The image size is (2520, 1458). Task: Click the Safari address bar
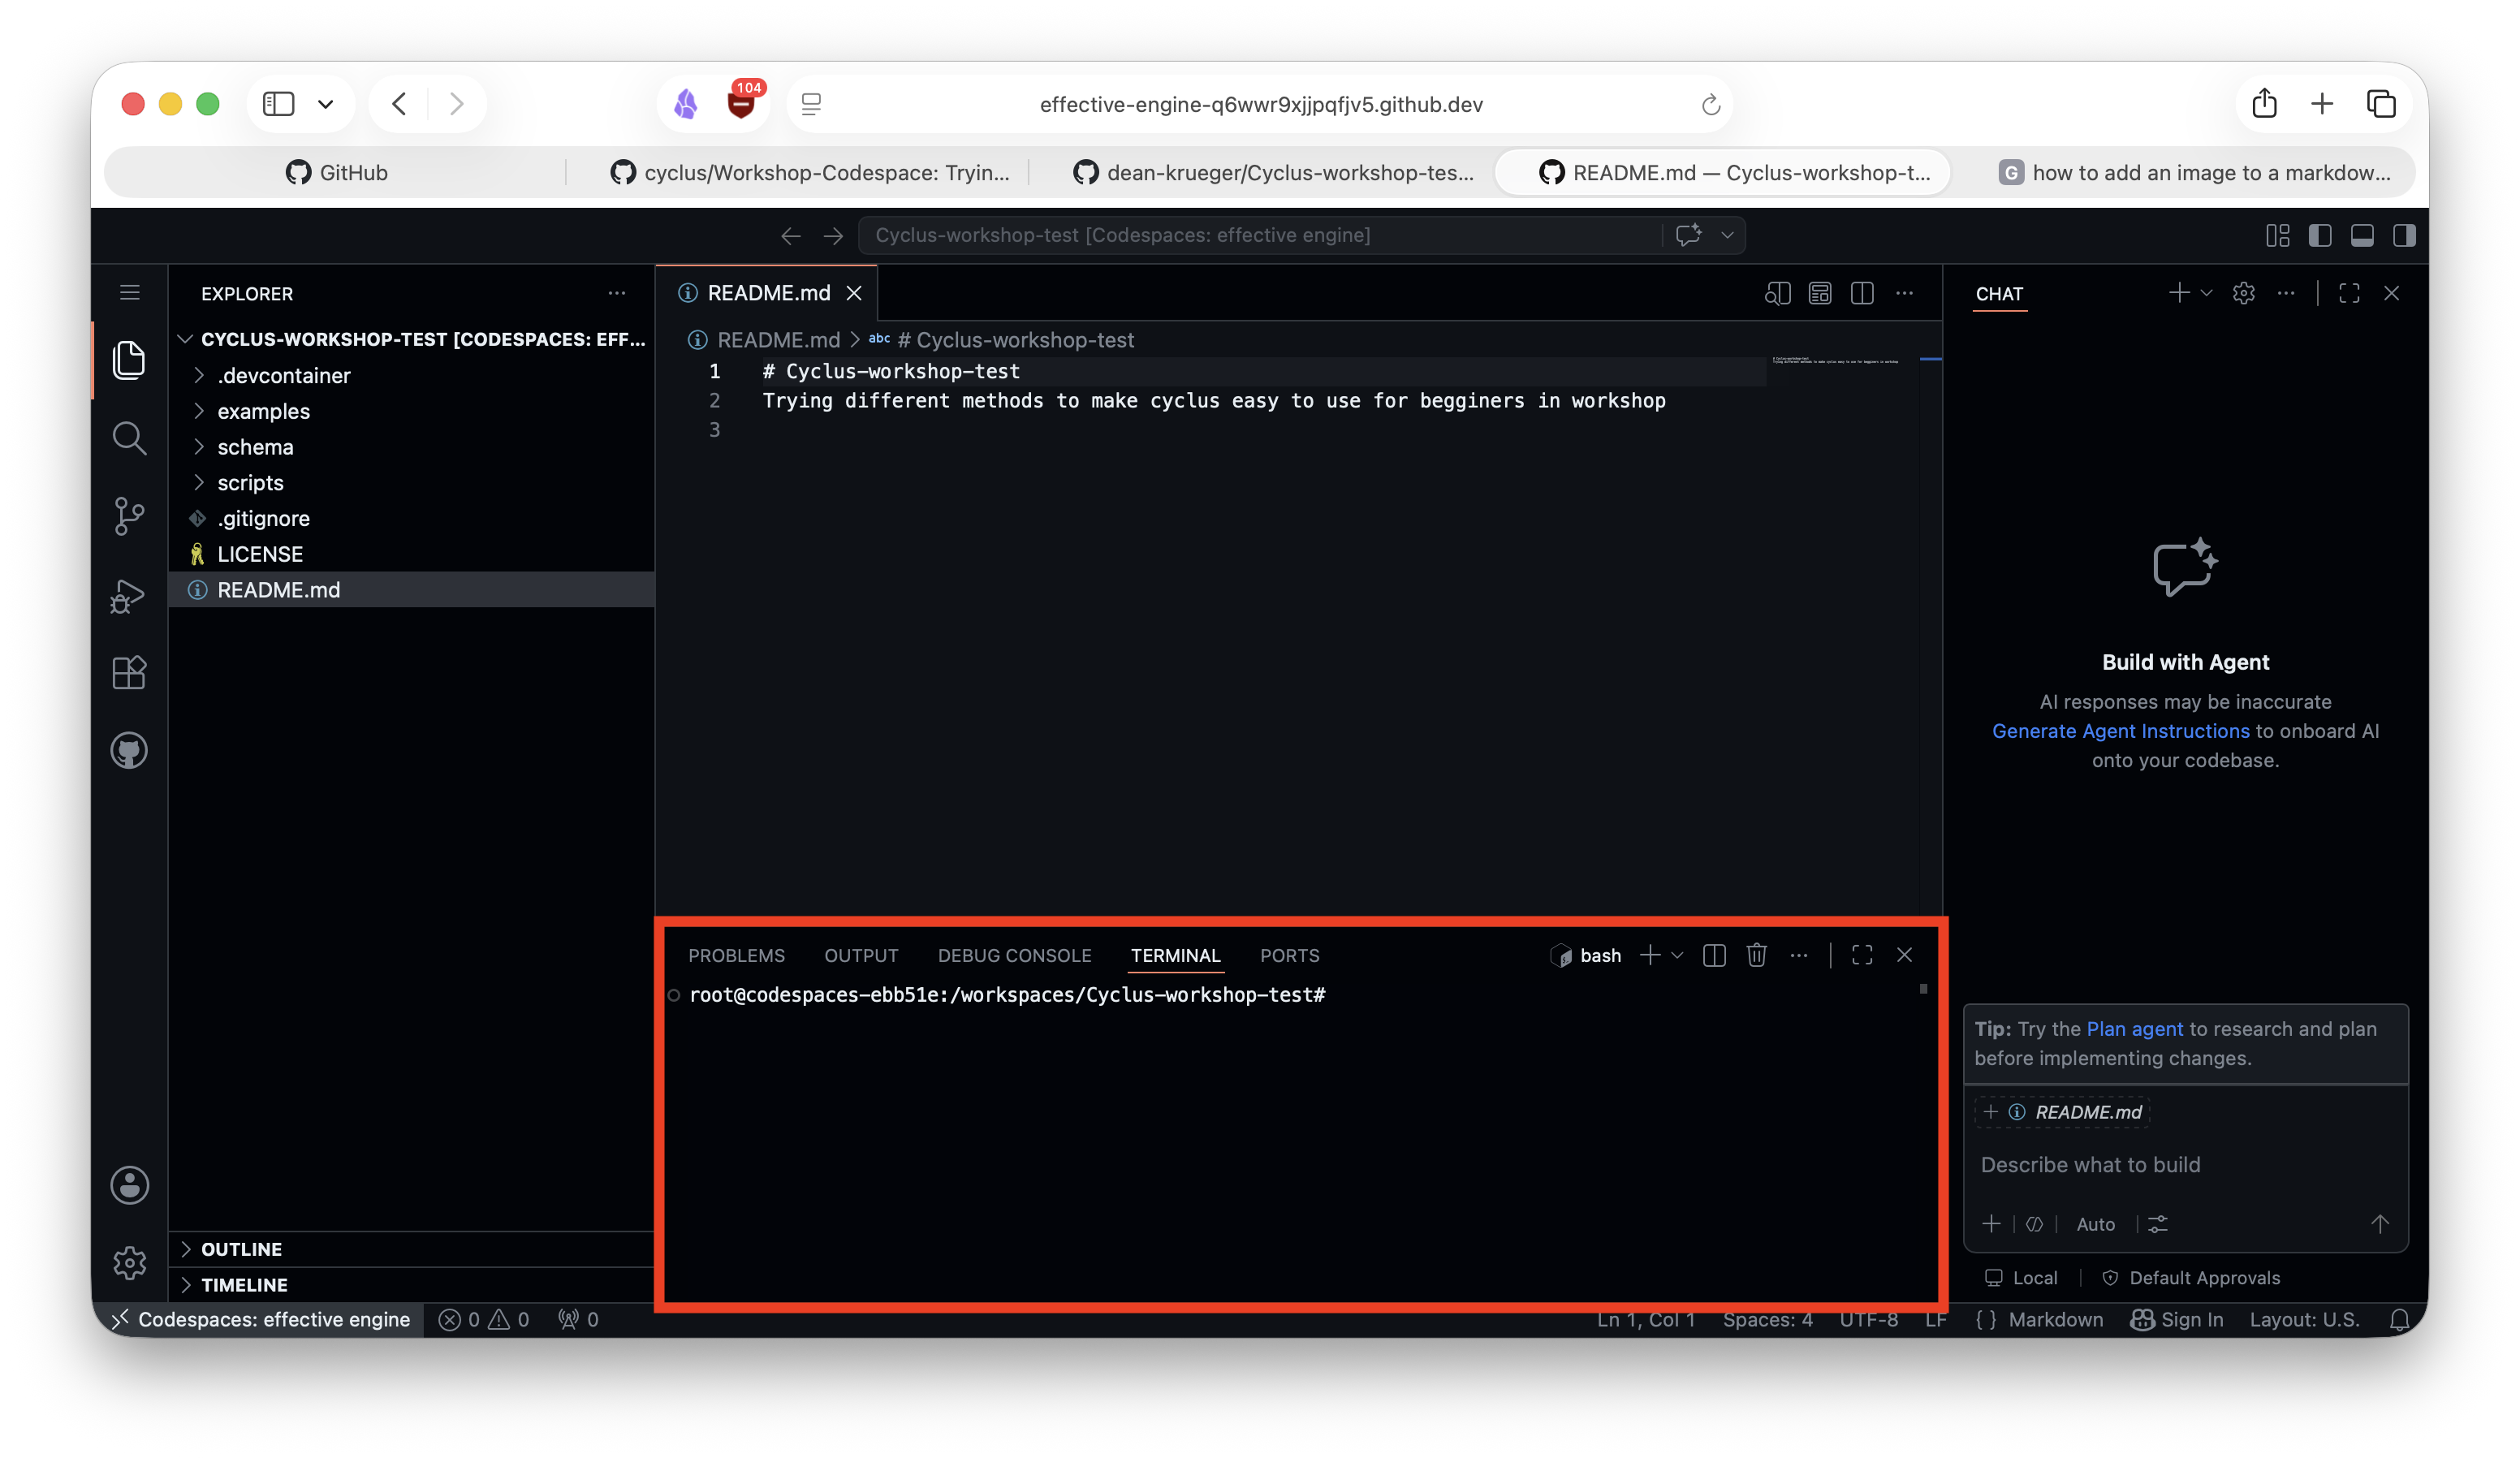1260,104
